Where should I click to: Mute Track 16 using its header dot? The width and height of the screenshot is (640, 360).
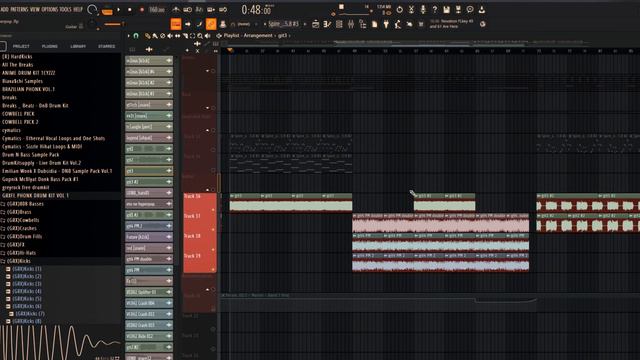point(213,210)
